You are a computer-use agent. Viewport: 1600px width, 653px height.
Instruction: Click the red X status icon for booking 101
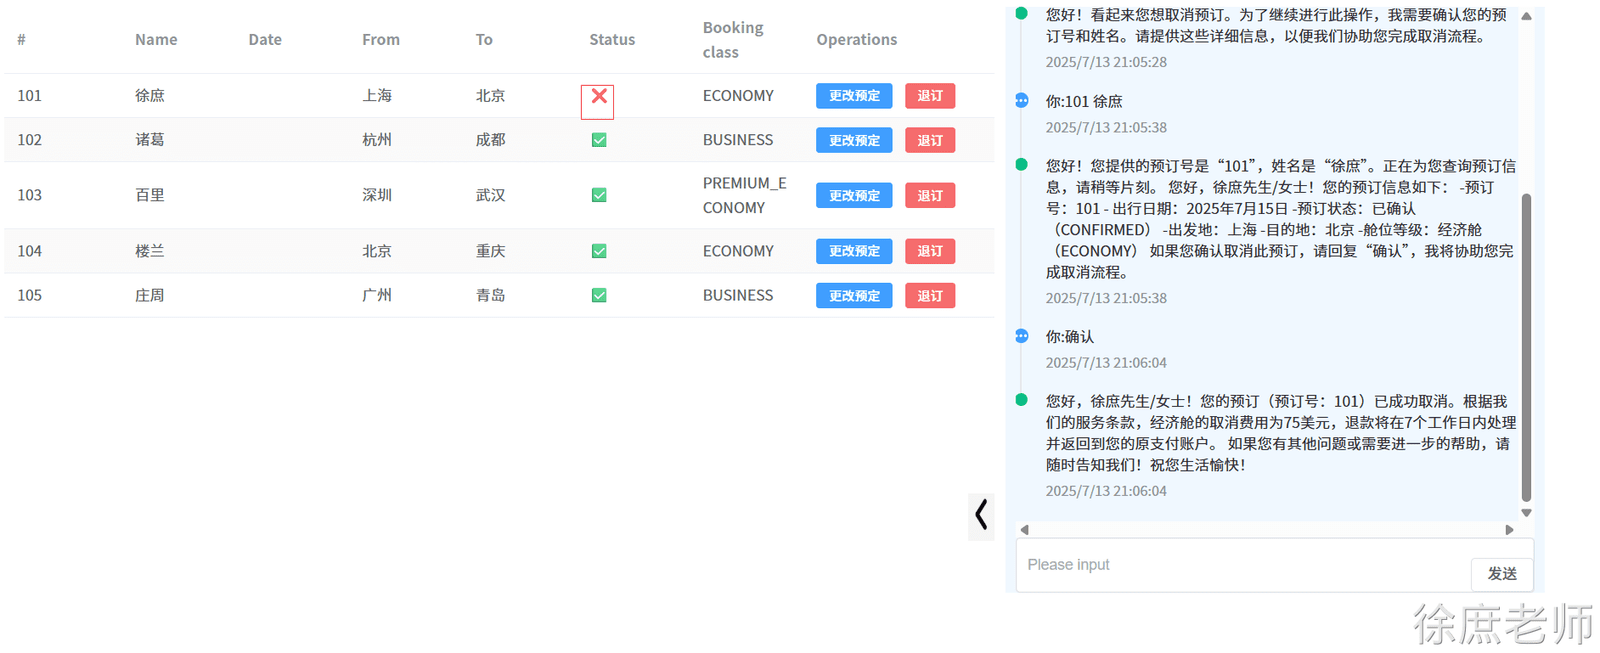tap(599, 96)
